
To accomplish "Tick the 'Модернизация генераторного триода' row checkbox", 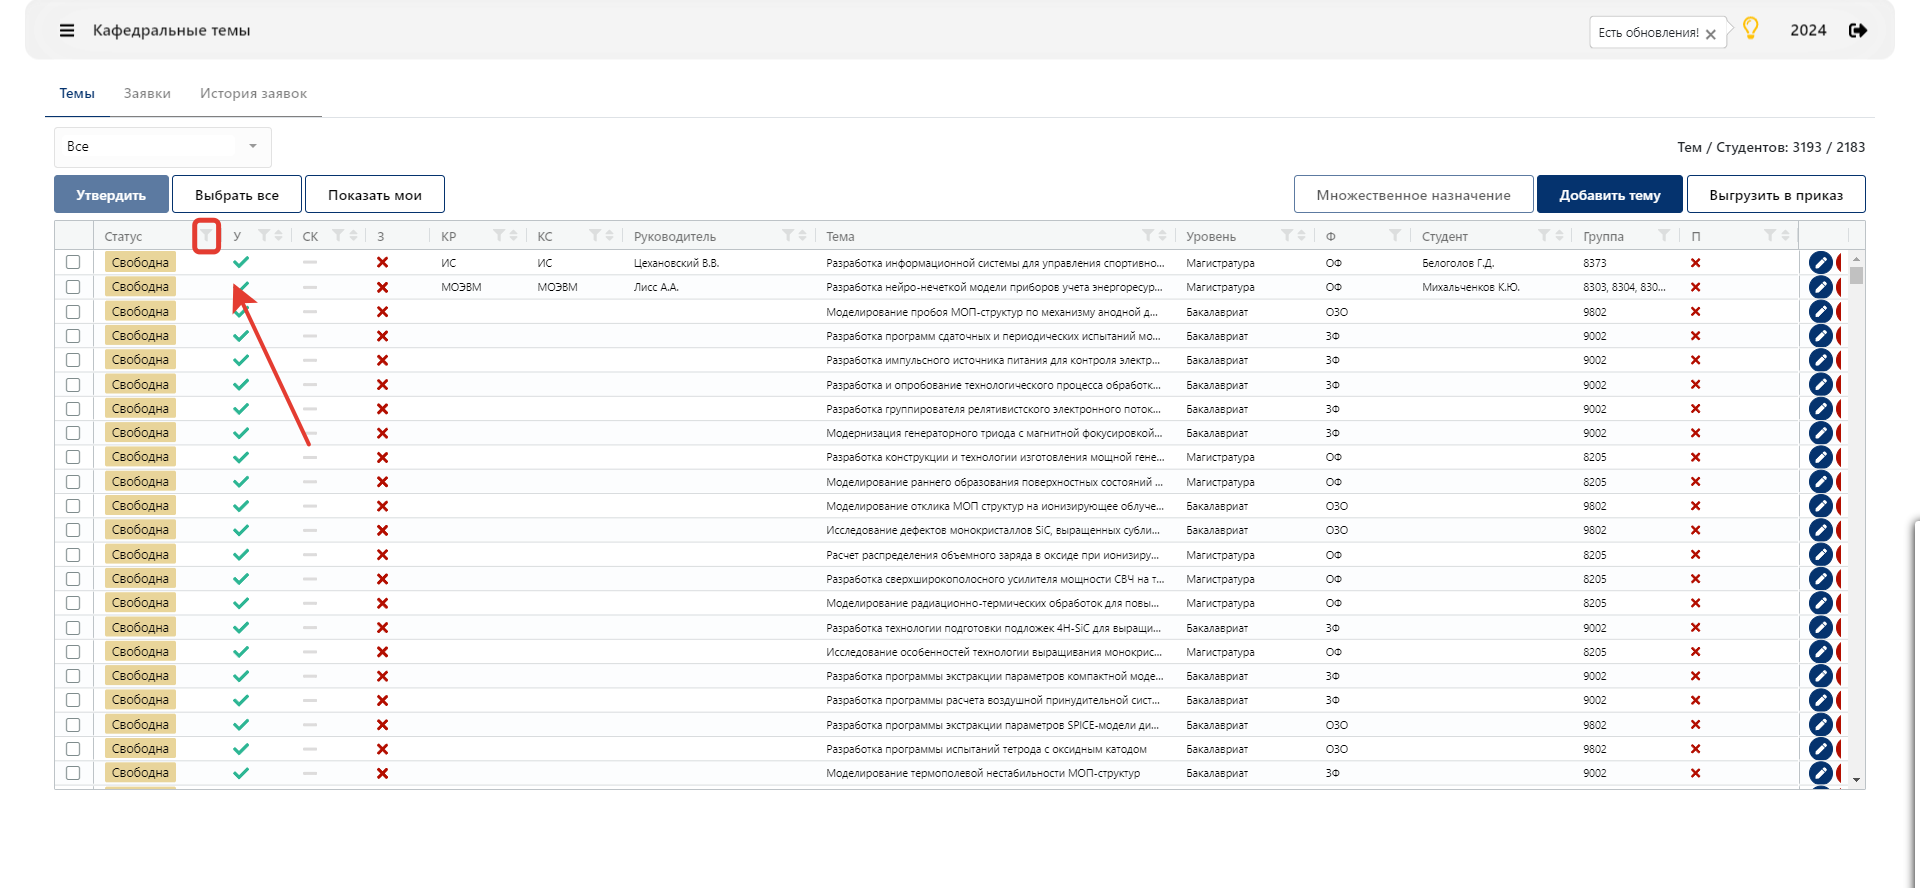I will [73, 433].
